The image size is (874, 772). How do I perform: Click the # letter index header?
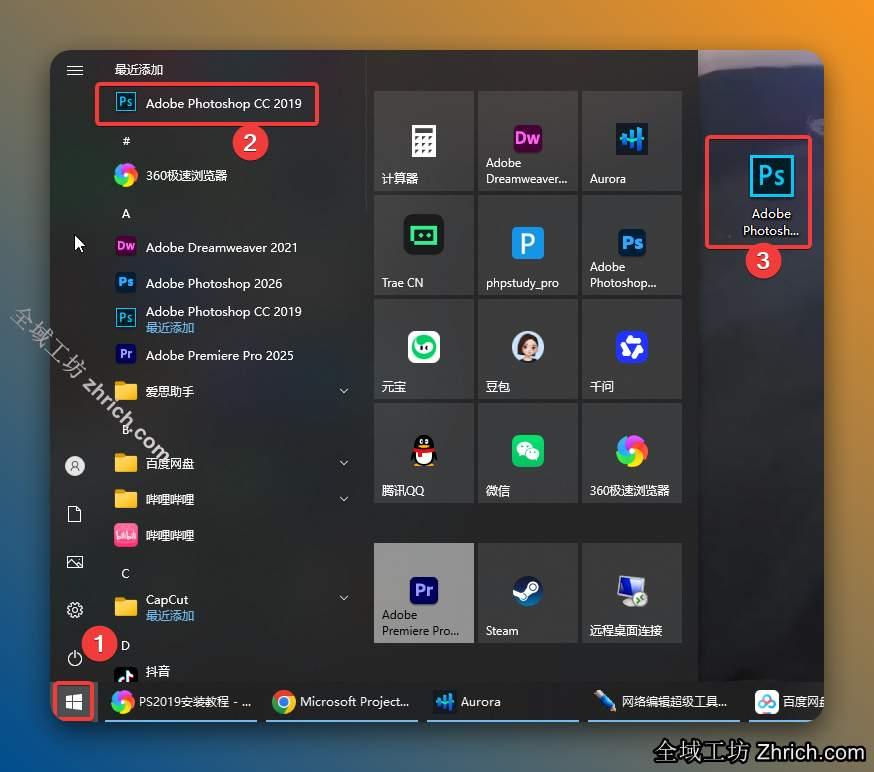click(x=126, y=141)
